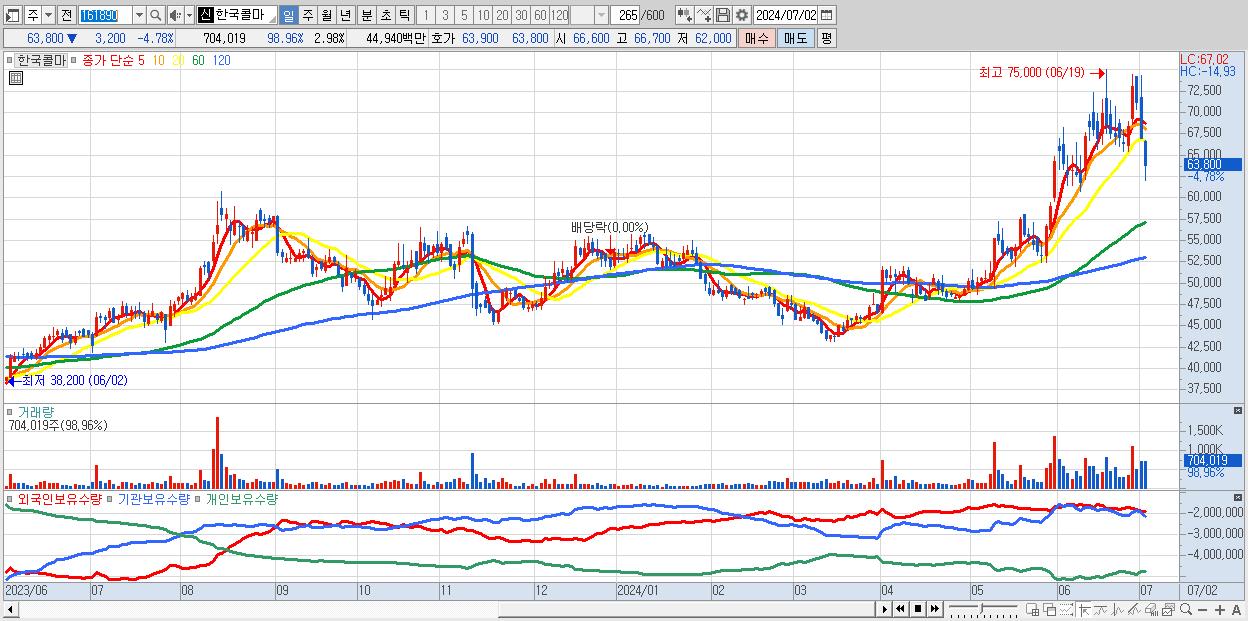Click the date field 2024/07/02
The width and height of the screenshot is (1248, 621).
pyautogui.click(x=785, y=15)
